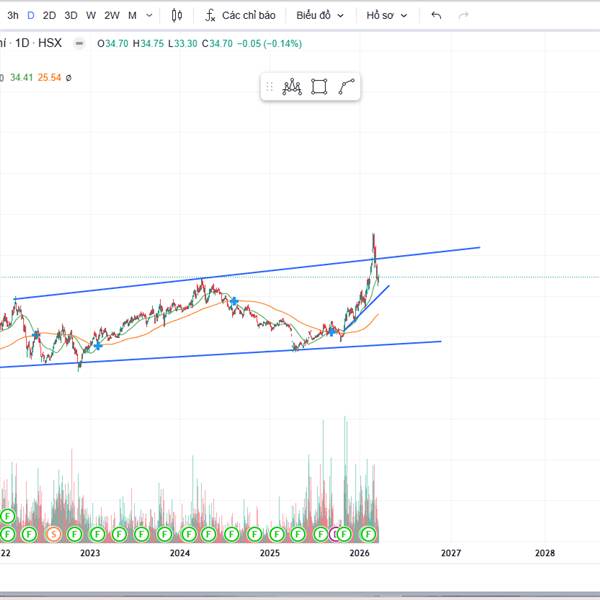The image size is (600, 600).
Task: Toggle the indicator visibility symbol next to 25.54
Action: (68, 78)
